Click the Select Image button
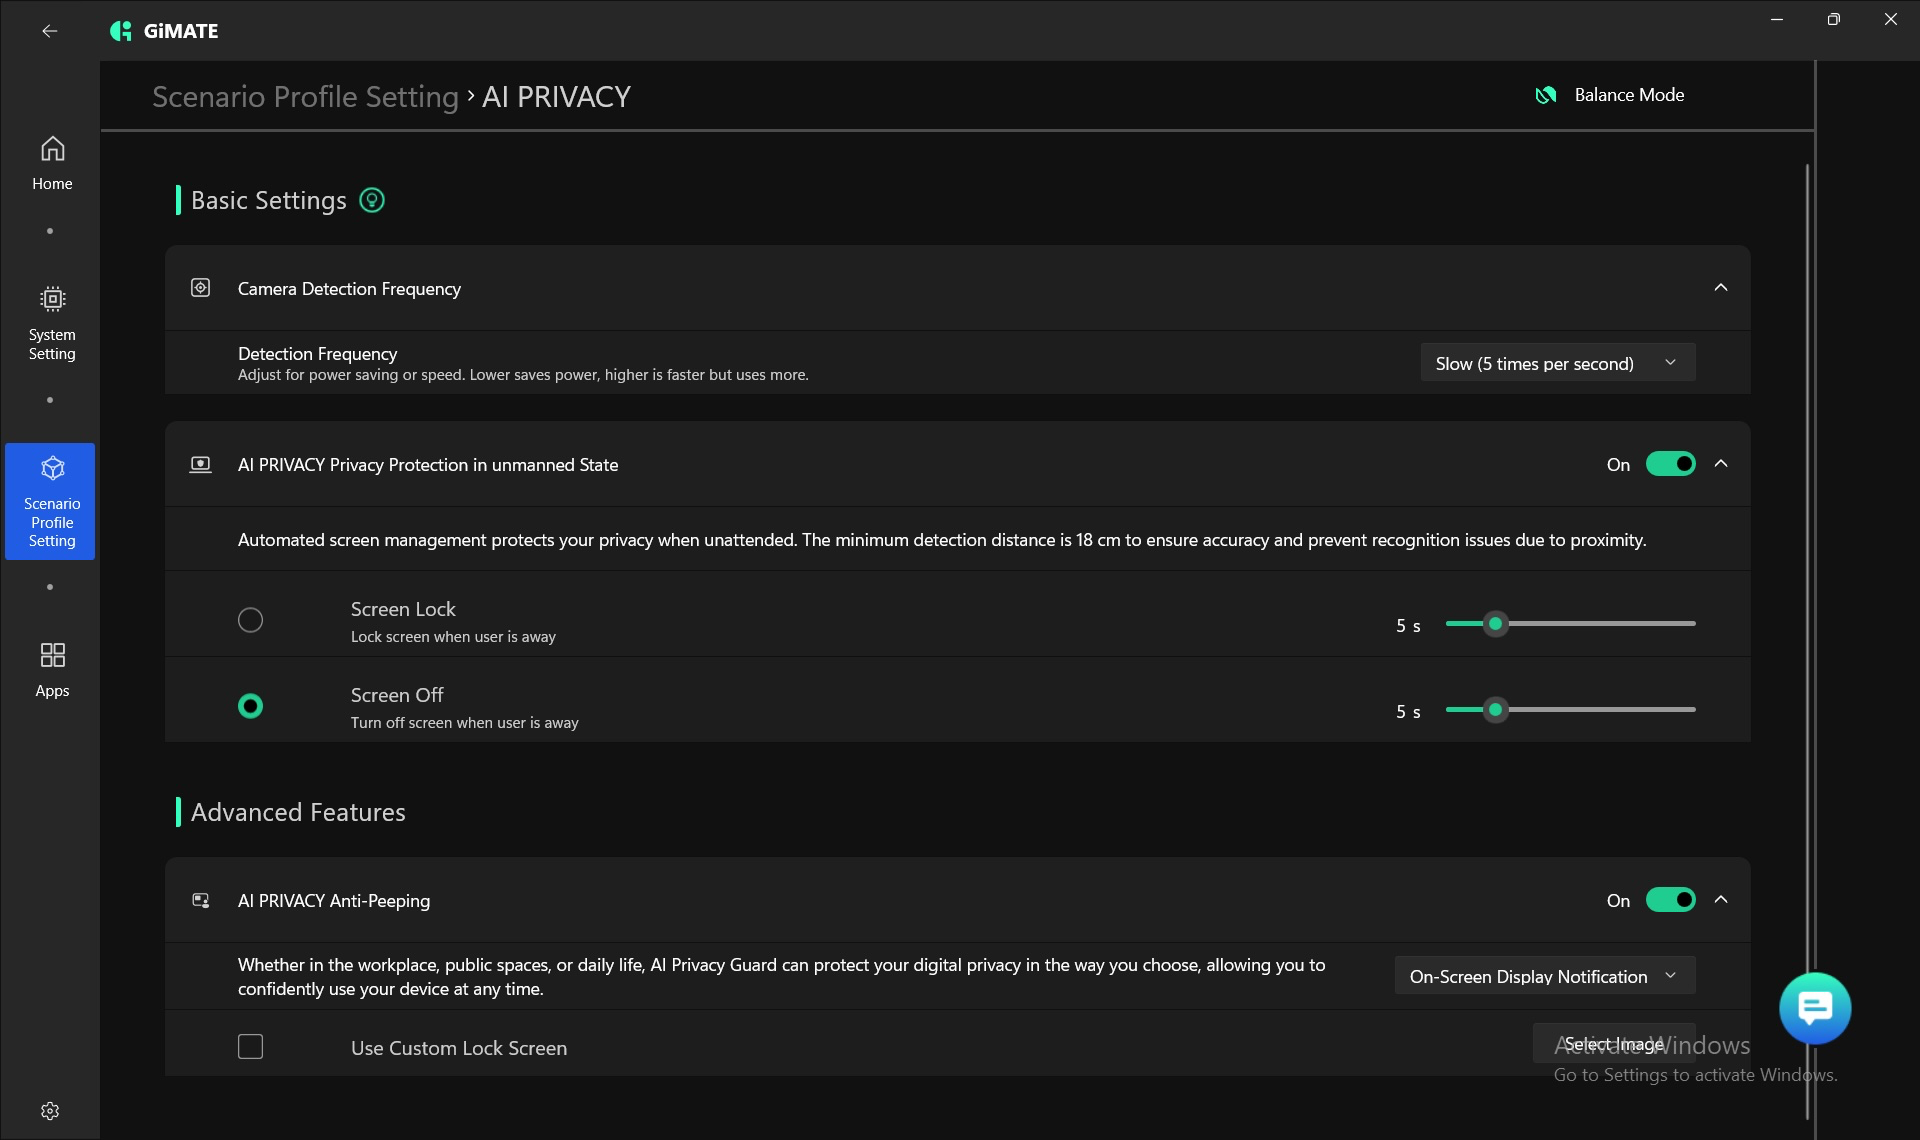The width and height of the screenshot is (1920, 1140). pos(1613,1044)
